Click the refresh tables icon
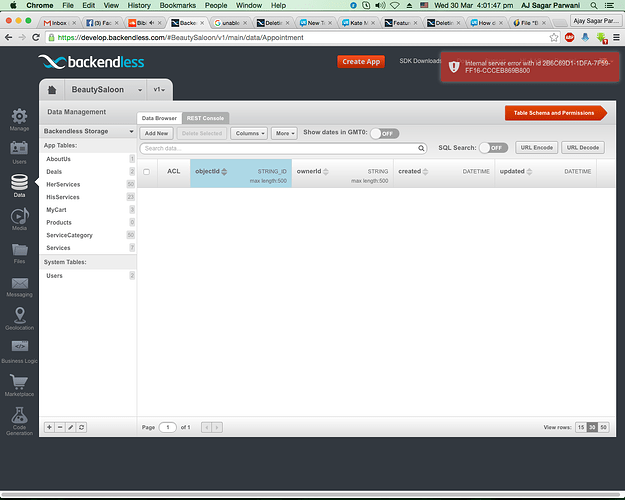 tap(81, 427)
